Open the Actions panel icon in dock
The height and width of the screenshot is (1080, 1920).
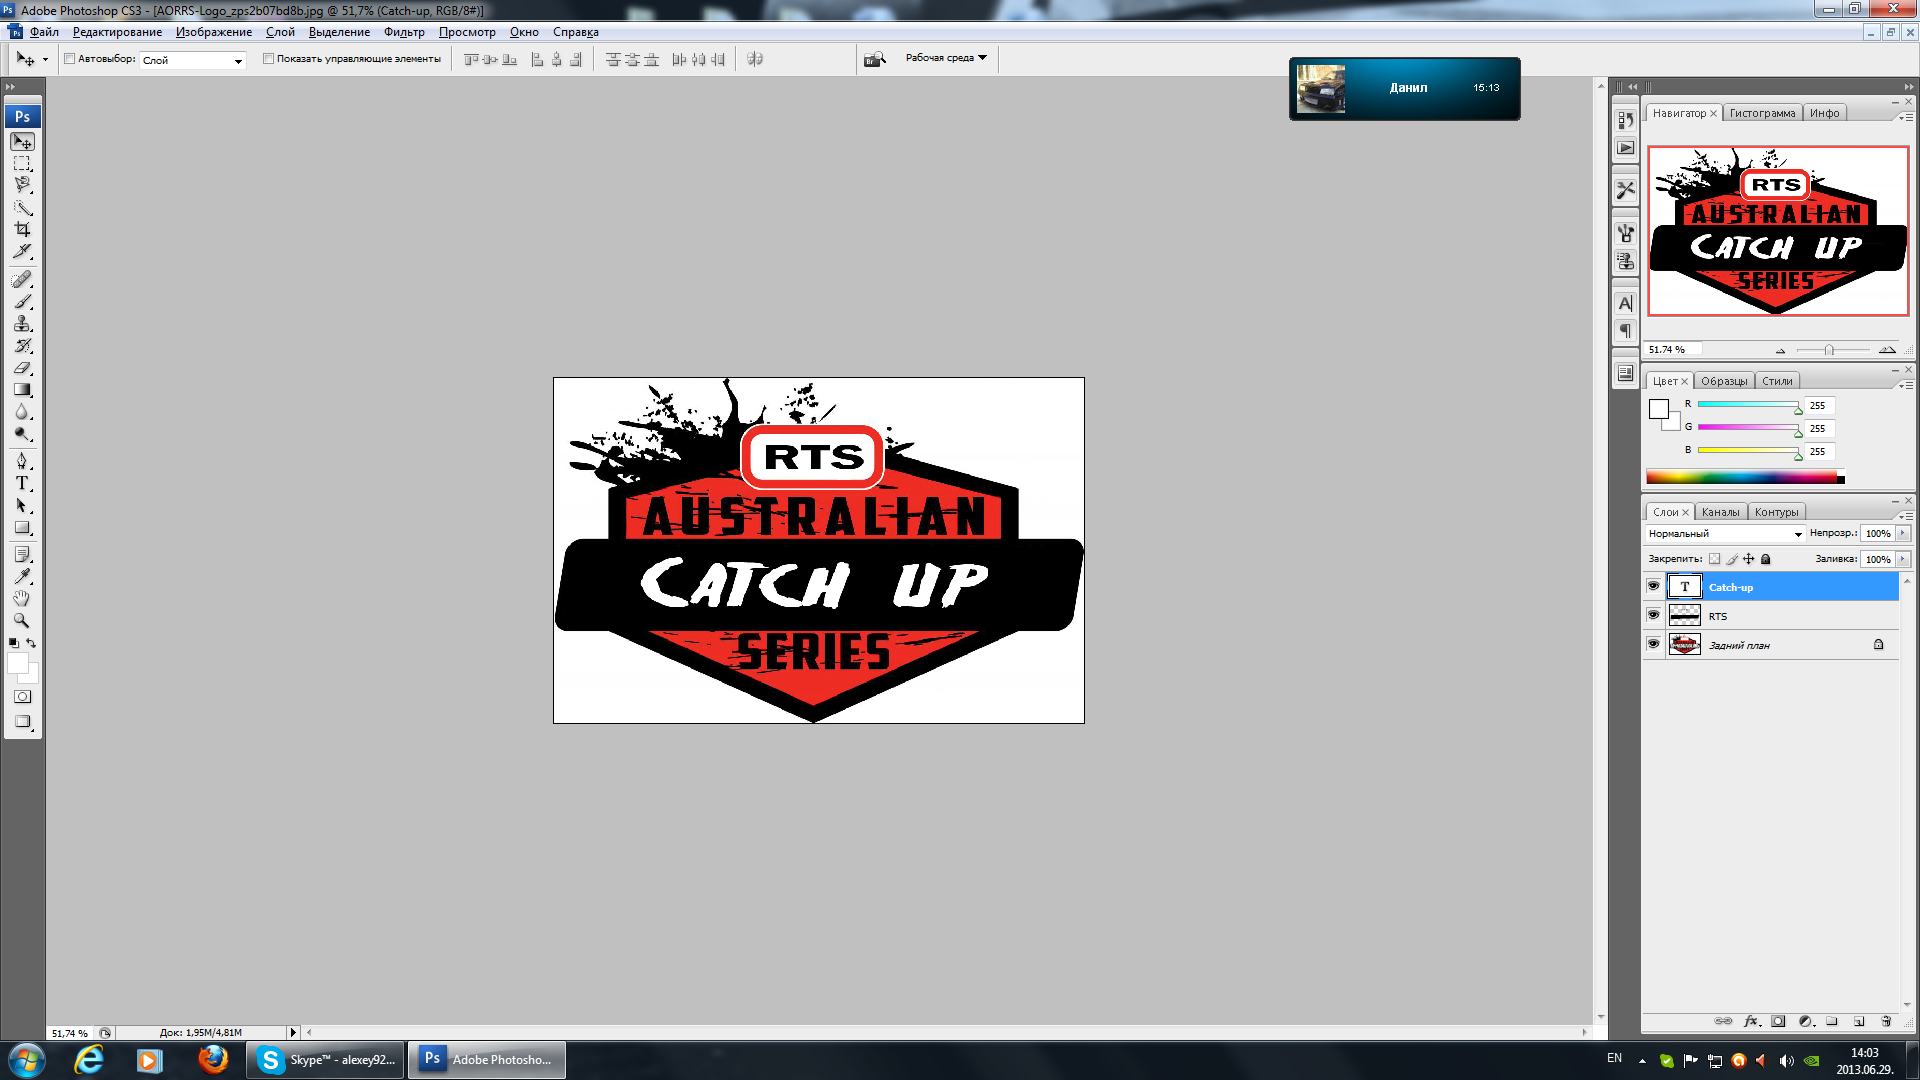(1626, 148)
